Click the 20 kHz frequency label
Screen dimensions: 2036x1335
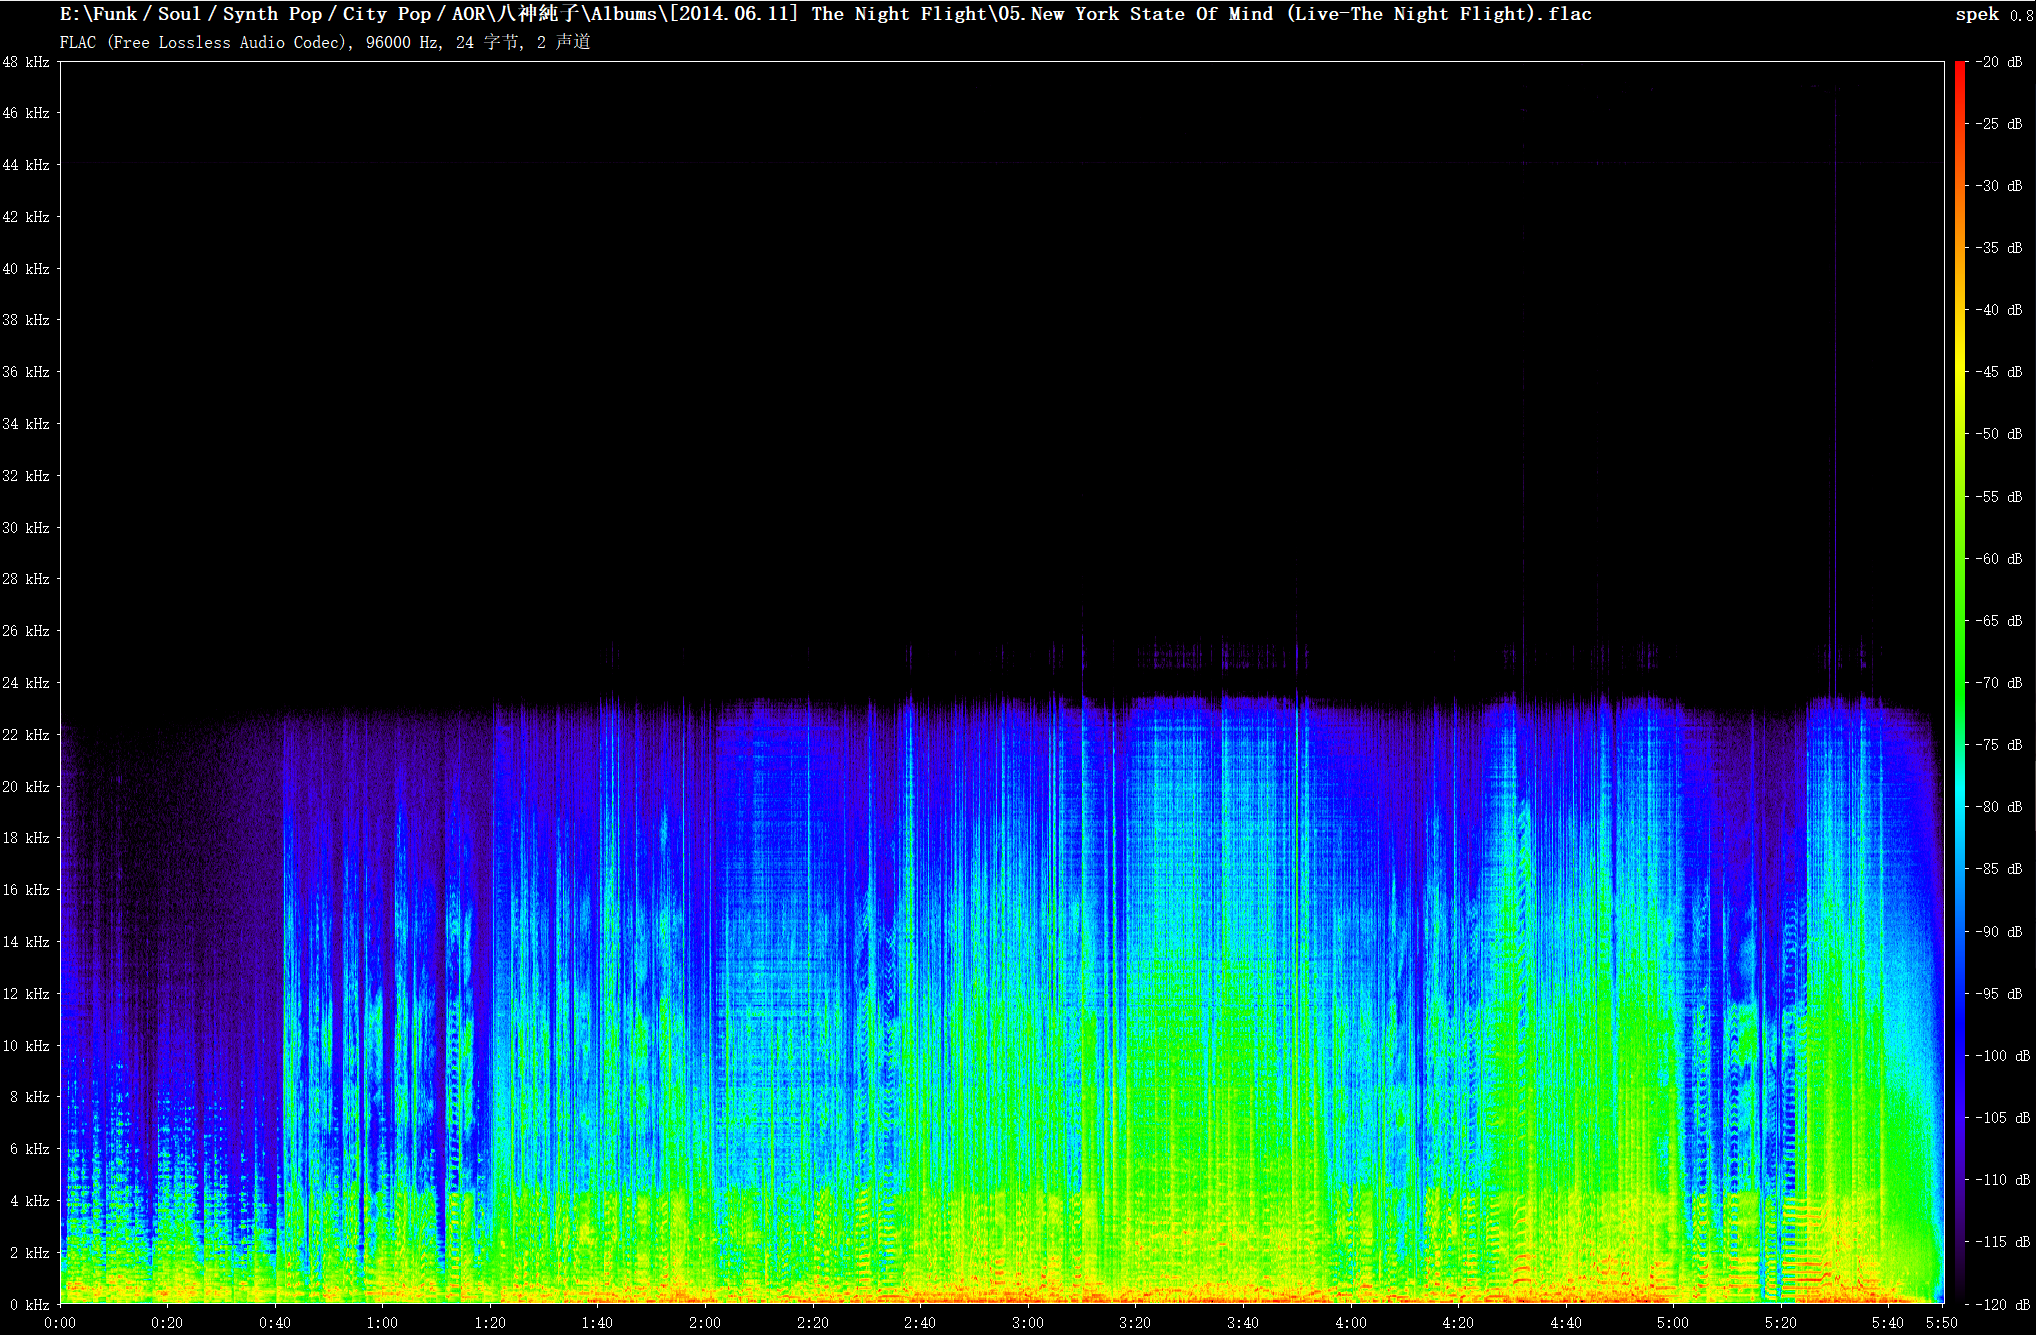[x=26, y=787]
